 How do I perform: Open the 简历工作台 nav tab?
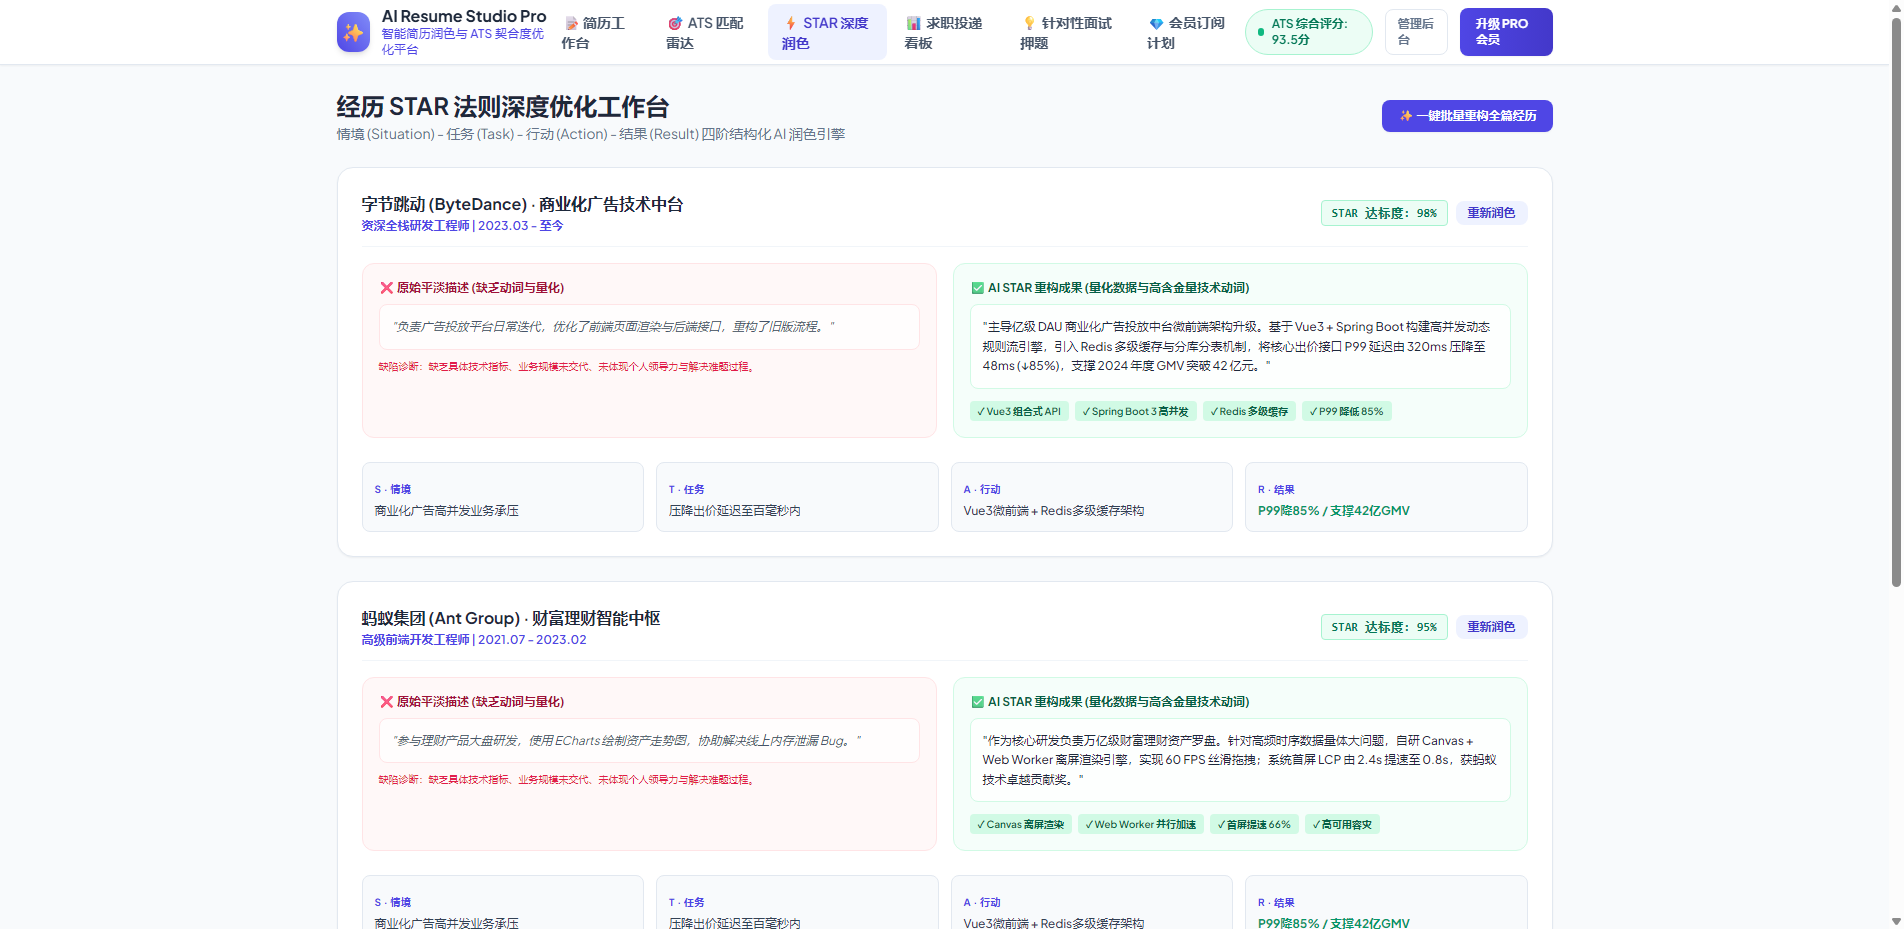pos(599,32)
